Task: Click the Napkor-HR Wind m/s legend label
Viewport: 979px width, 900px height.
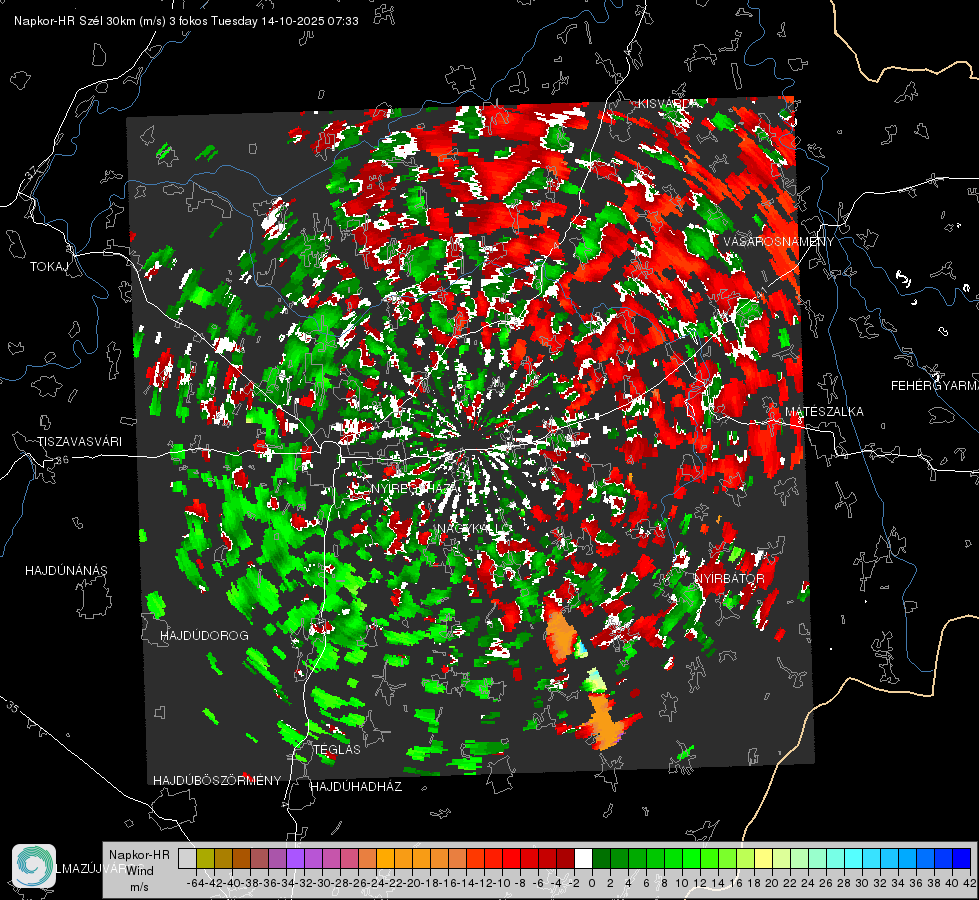Action: [x=139, y=870]
